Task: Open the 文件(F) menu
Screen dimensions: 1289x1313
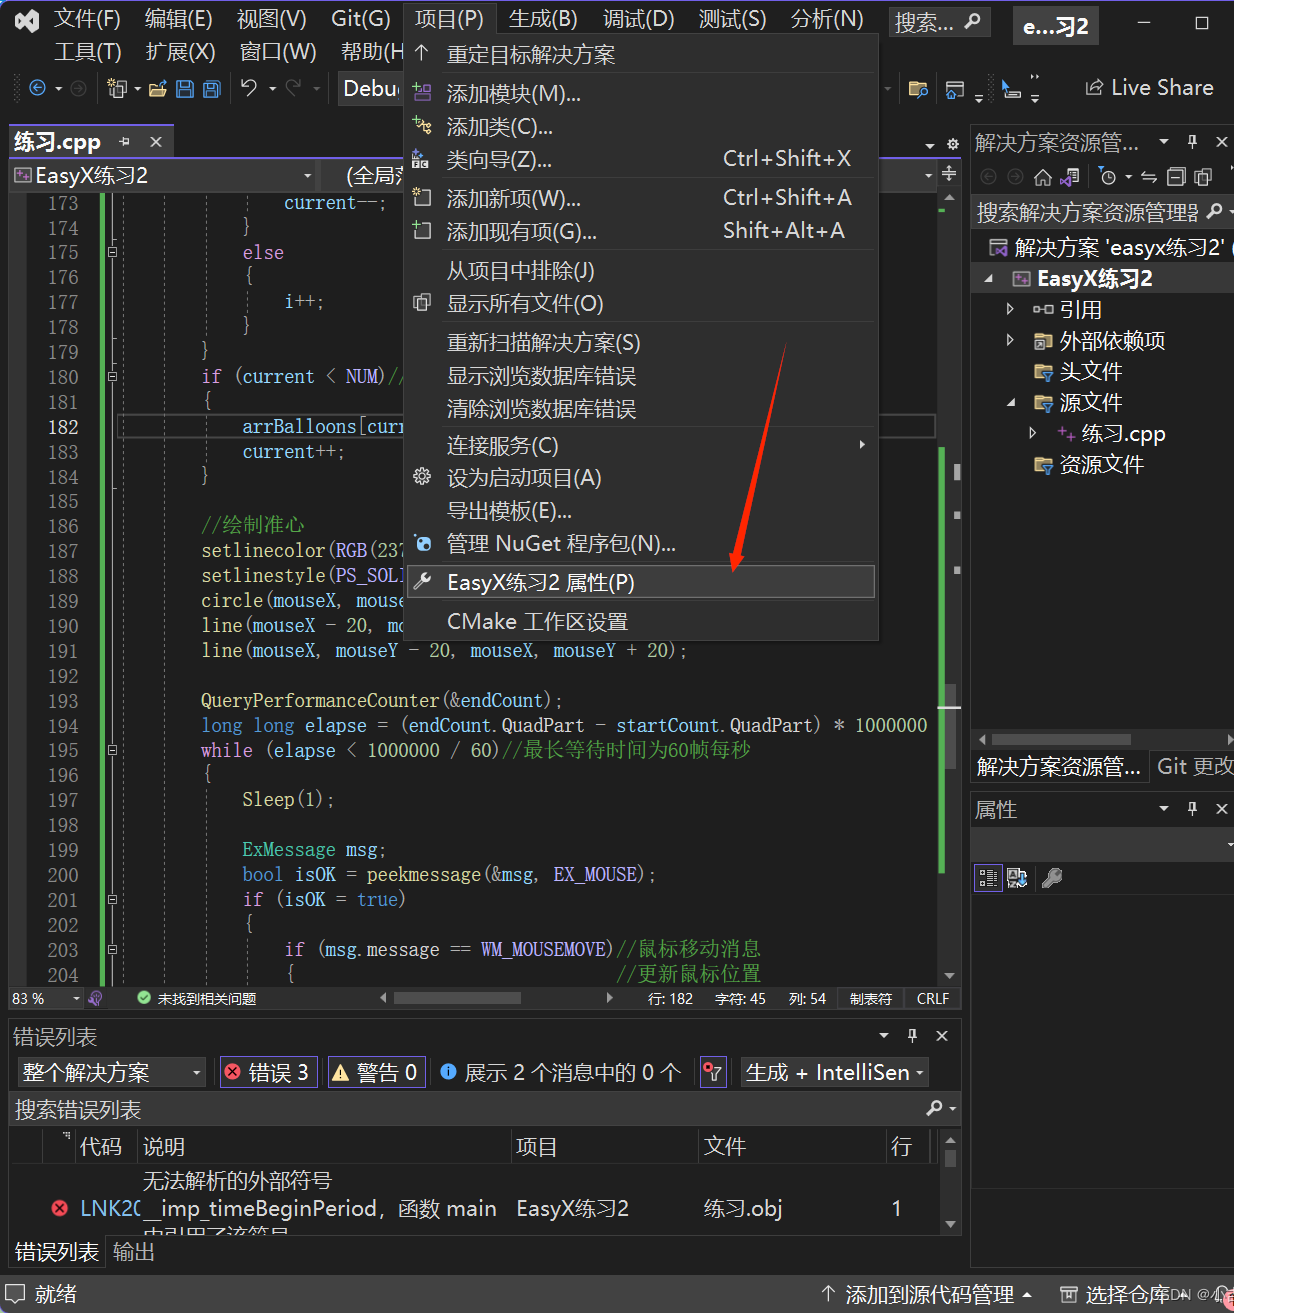Action: [x=87, y=19]
